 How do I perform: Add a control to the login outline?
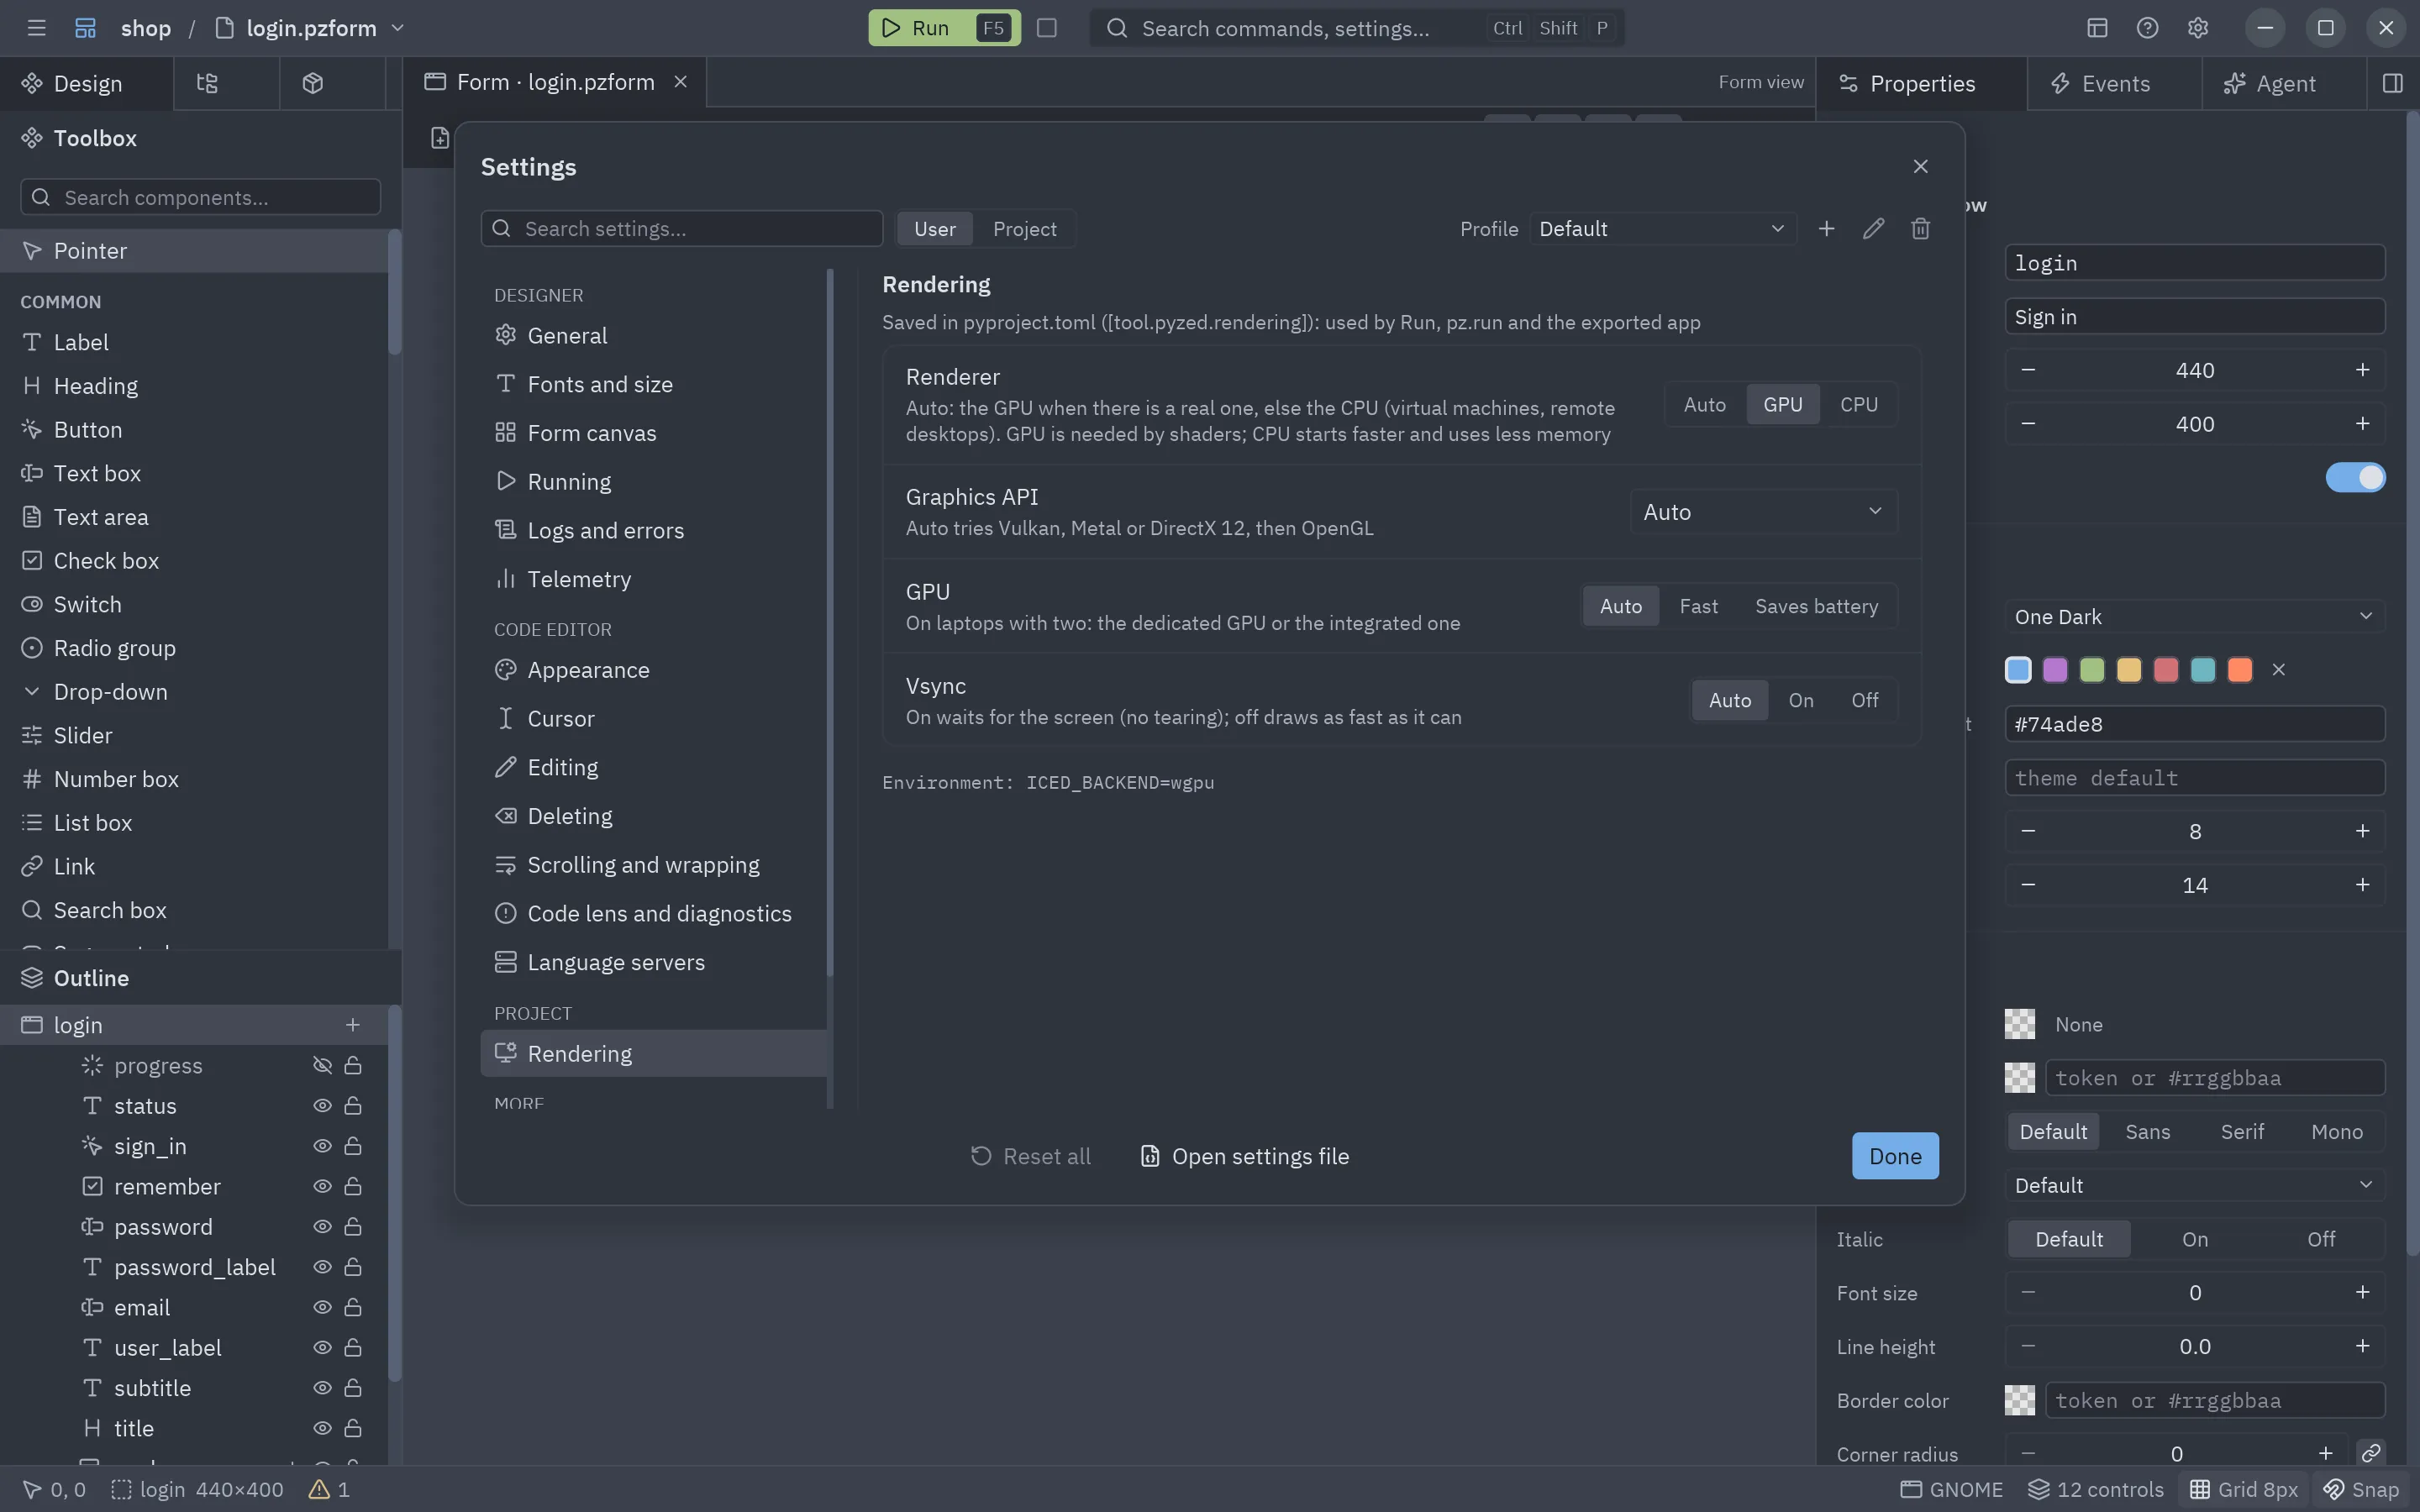coord(352,1025)
